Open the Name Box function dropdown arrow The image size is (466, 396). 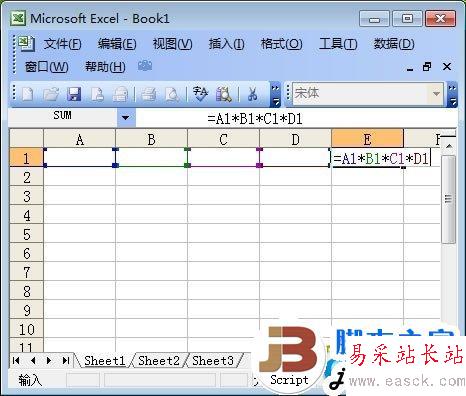[126, 117]
